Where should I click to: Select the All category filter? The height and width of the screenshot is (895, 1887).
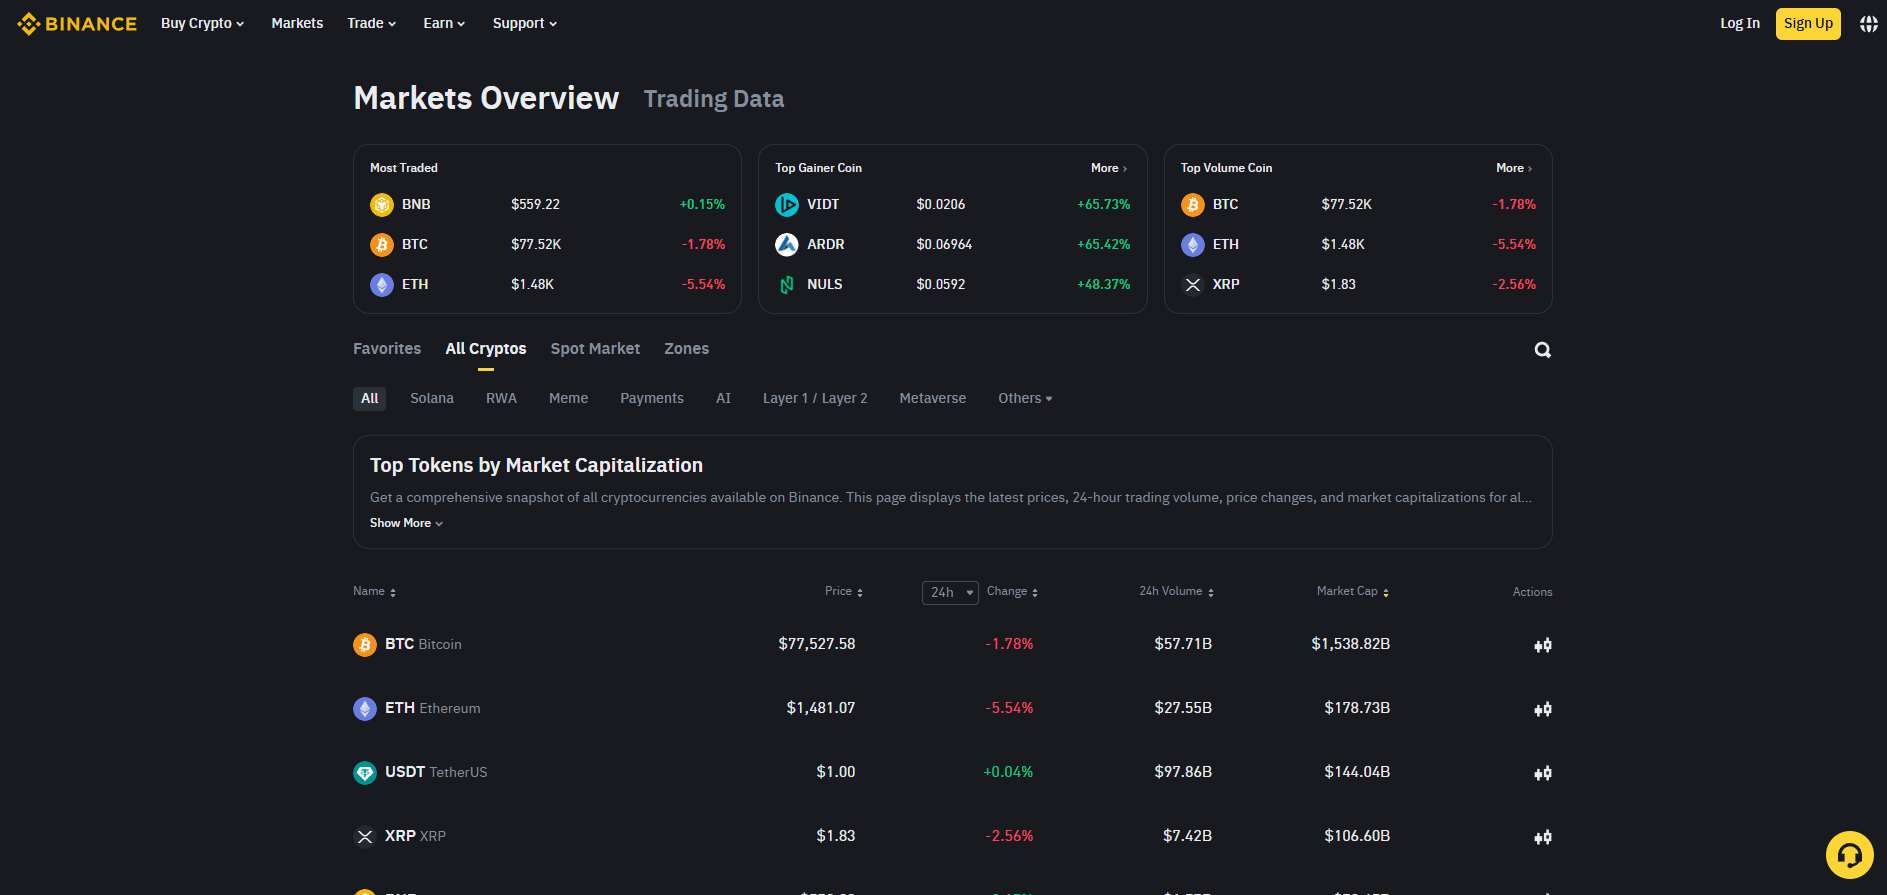coord(370,398)
